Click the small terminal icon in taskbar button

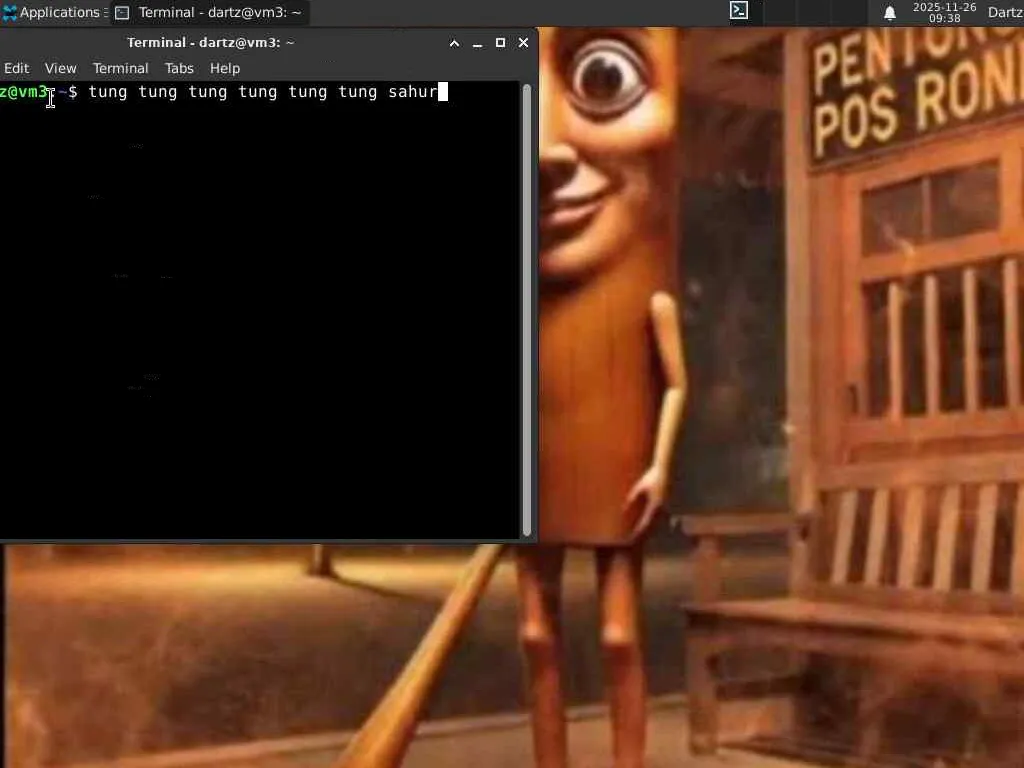click(122, 12)
